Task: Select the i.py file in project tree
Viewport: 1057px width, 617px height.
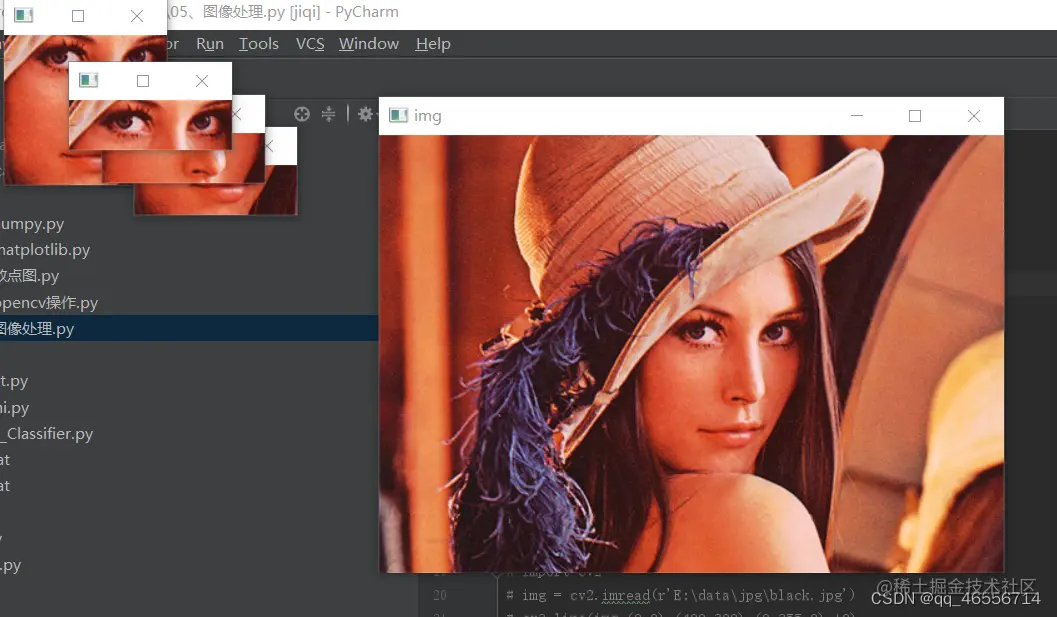Action: 15,408
